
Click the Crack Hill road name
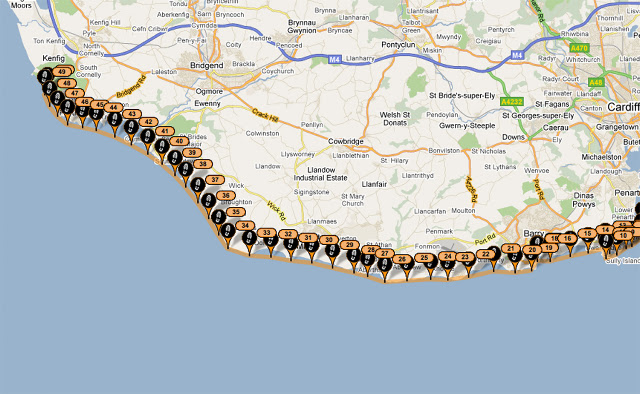[x=265, y=115]
